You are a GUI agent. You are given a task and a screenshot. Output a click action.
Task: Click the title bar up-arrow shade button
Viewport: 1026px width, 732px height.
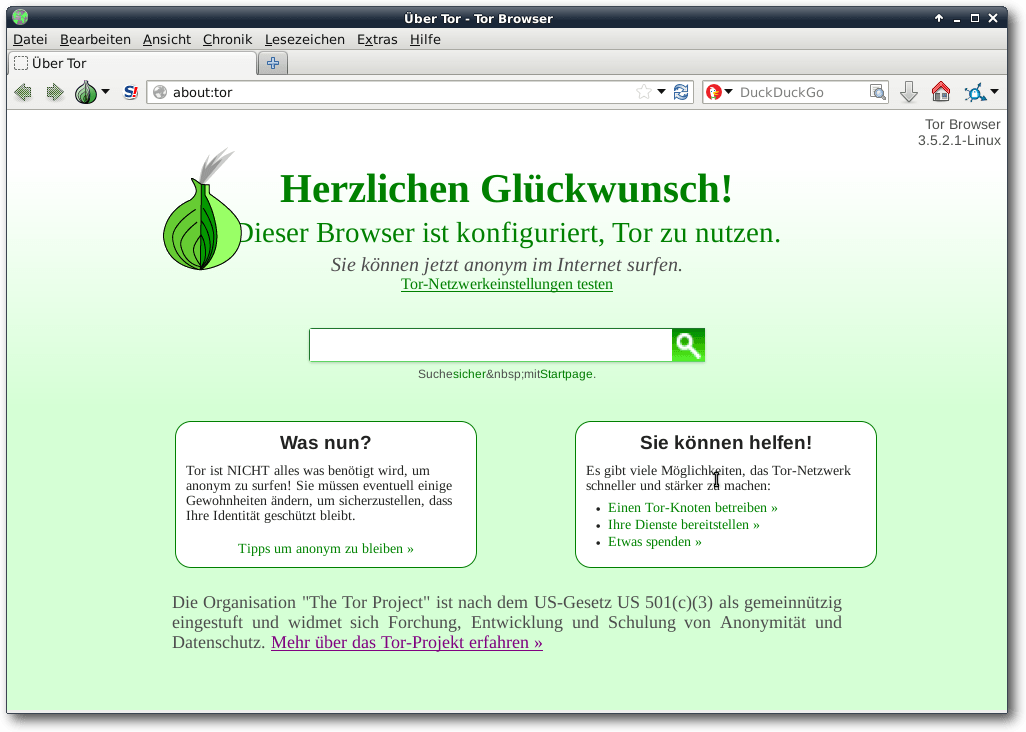pyautogui.click(x=939, y=18)
